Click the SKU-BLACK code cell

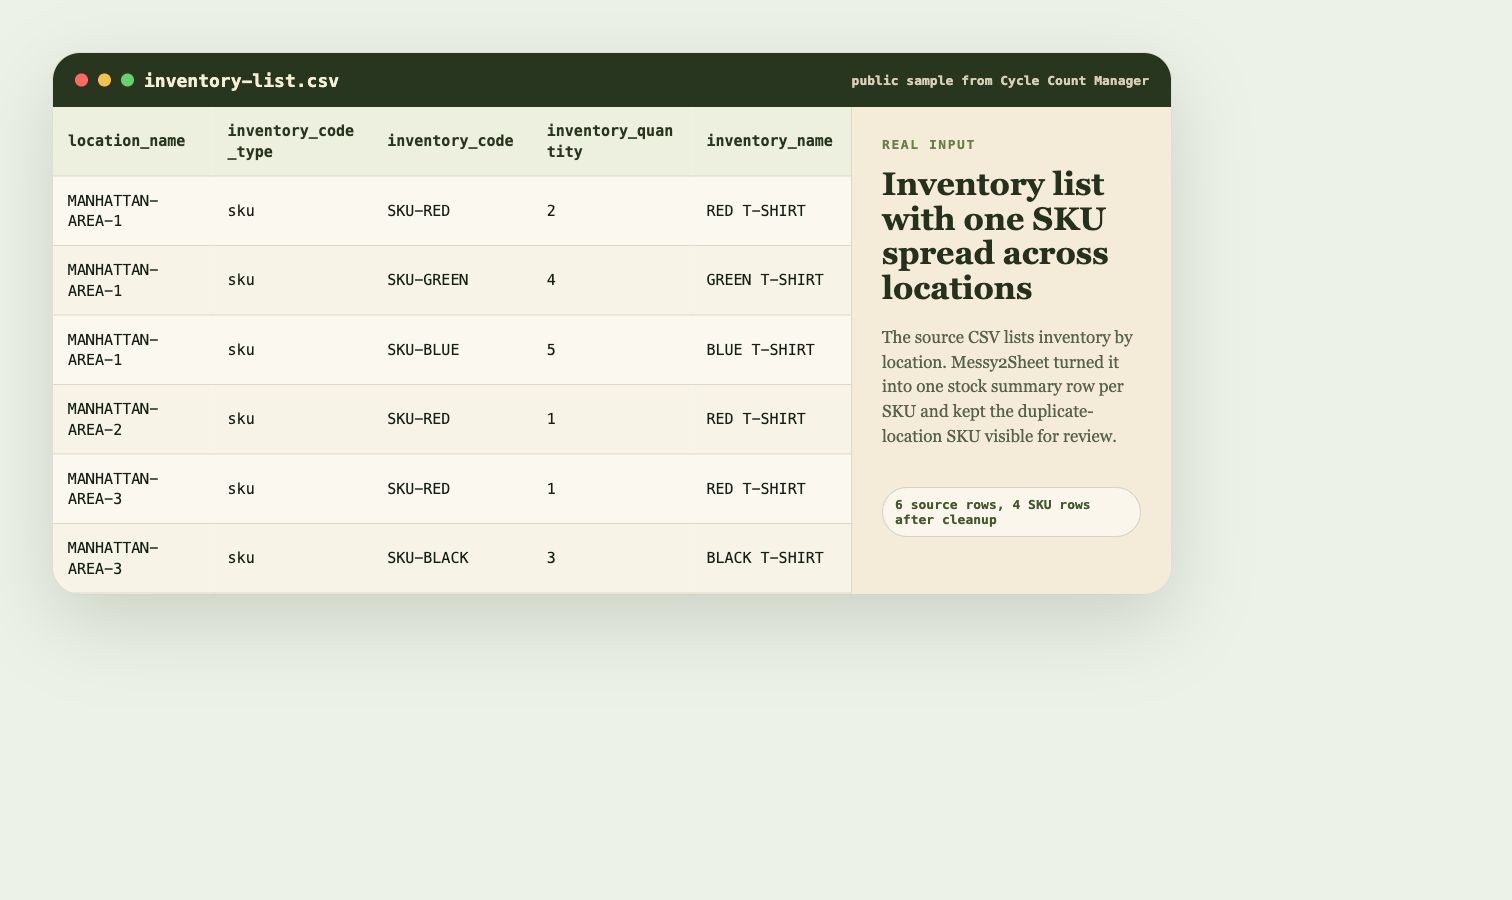pyautogui.click(x=452, y=558)
